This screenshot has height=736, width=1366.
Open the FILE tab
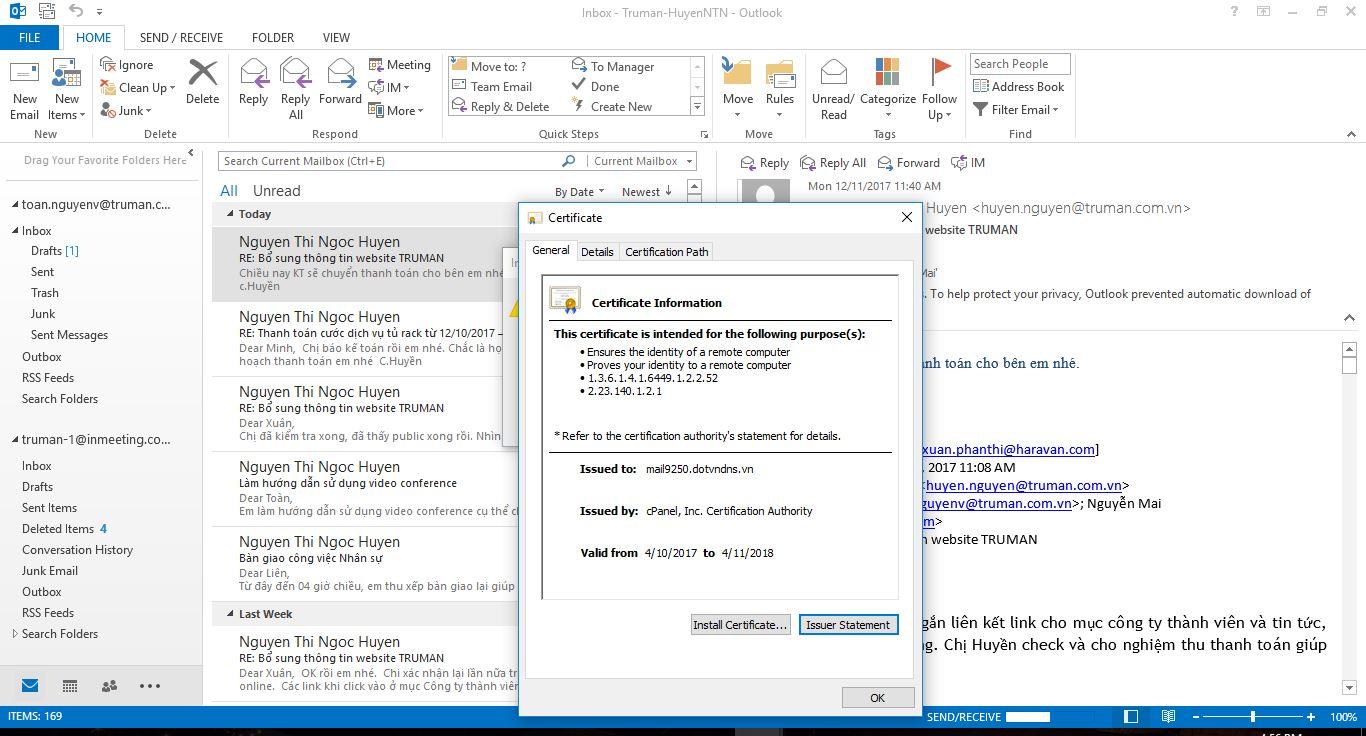click(x=30, y=38)
